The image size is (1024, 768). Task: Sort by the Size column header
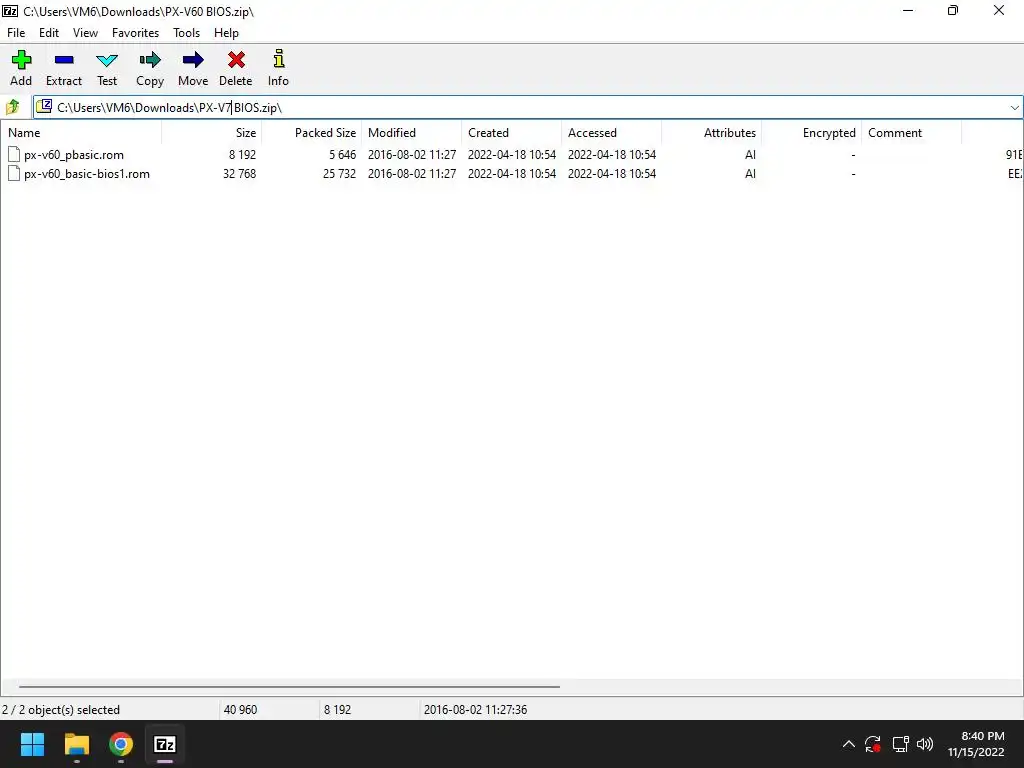212,133
